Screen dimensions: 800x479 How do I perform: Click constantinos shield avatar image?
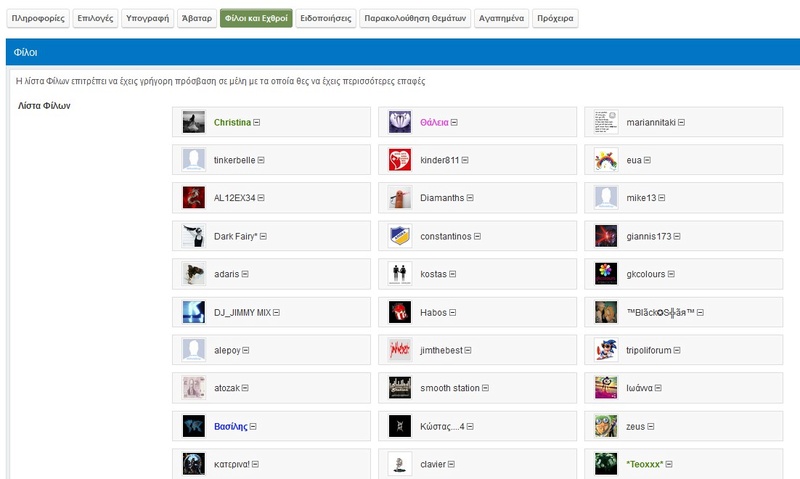(x=399, y=236)
